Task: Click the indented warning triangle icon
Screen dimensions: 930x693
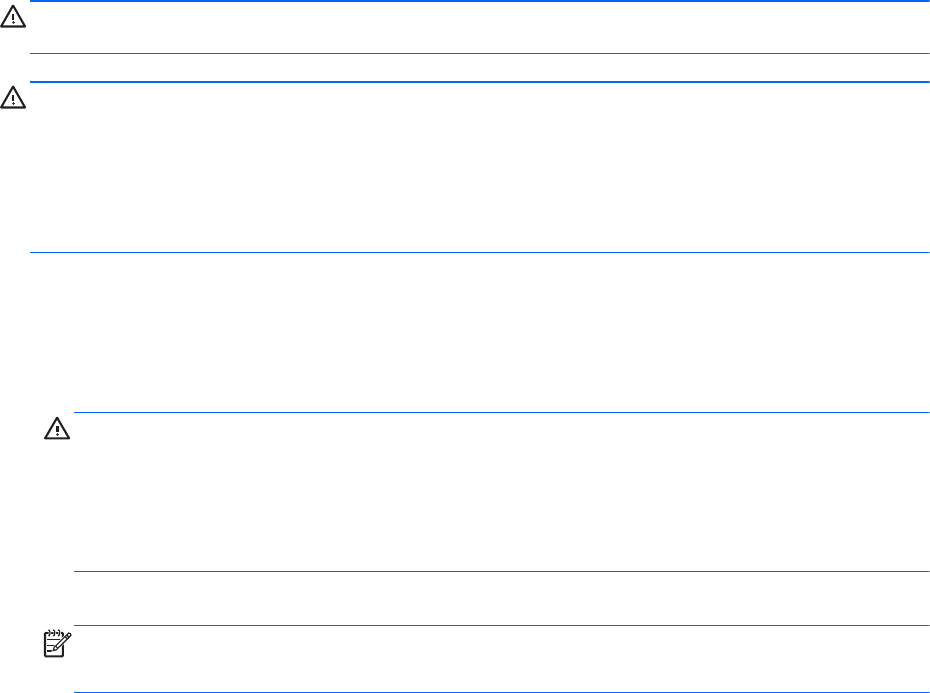Action: tap(57, 428)
